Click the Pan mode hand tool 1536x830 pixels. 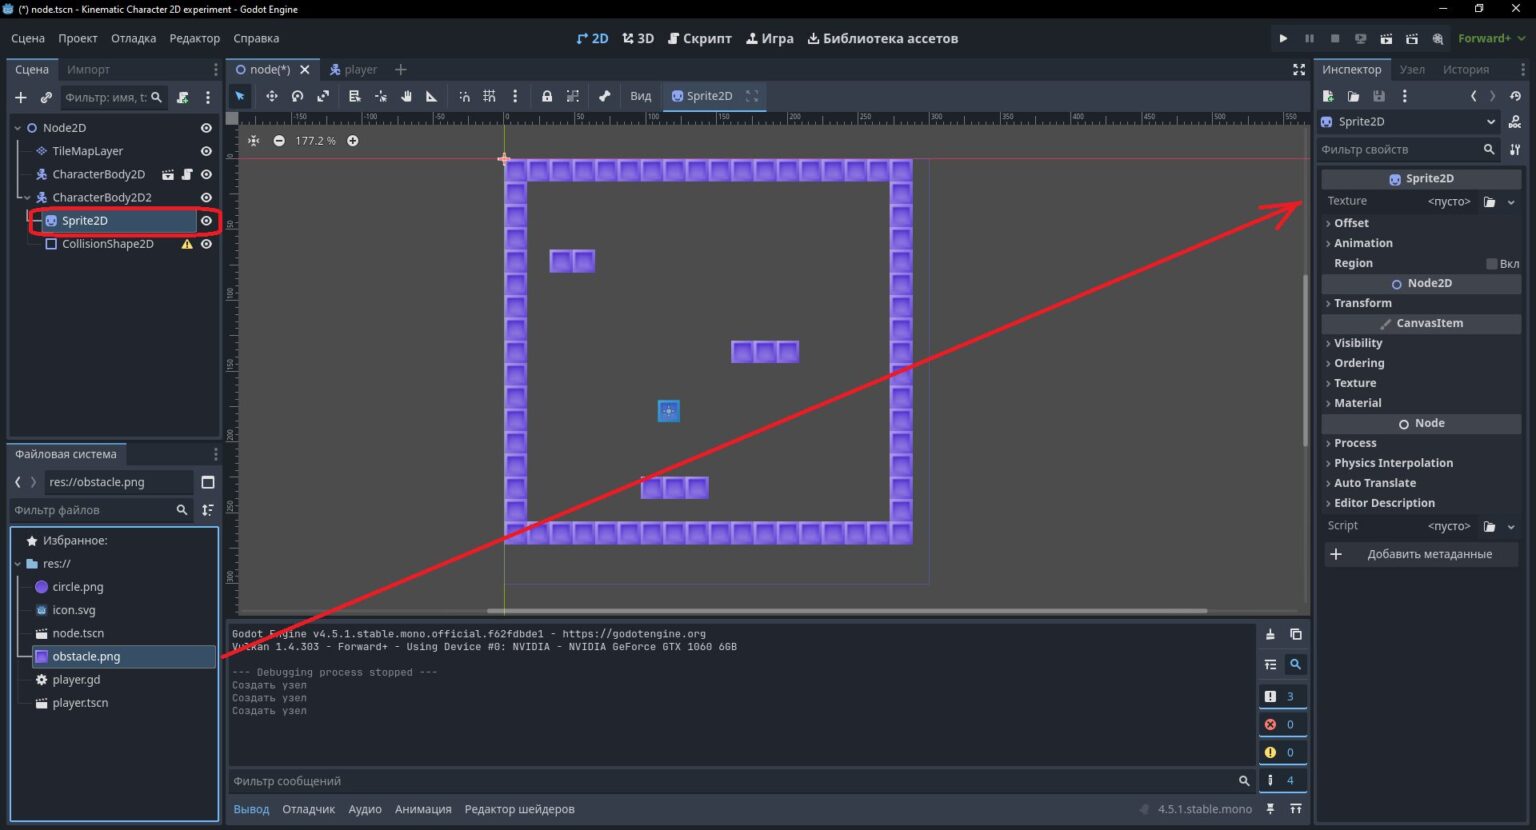click(407, 96)
